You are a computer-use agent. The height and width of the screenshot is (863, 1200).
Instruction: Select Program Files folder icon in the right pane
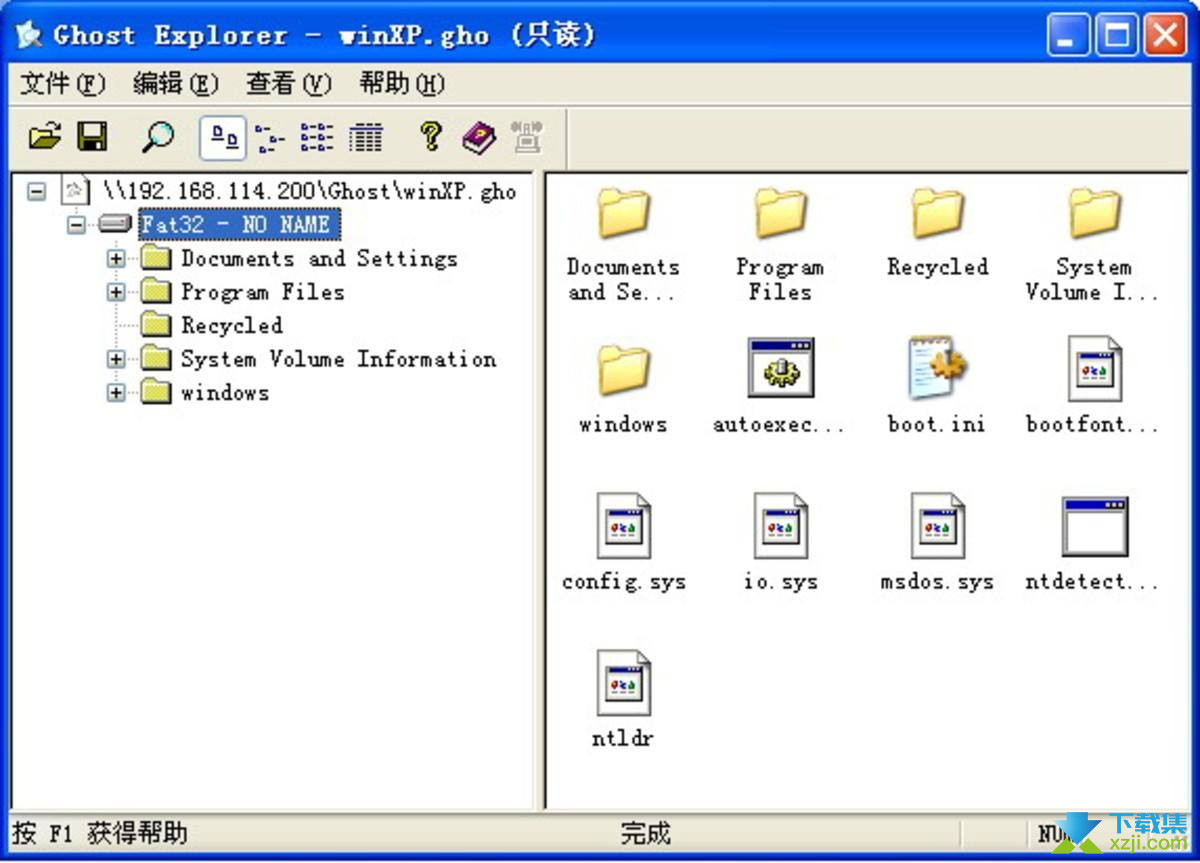[x=780, y=213]
